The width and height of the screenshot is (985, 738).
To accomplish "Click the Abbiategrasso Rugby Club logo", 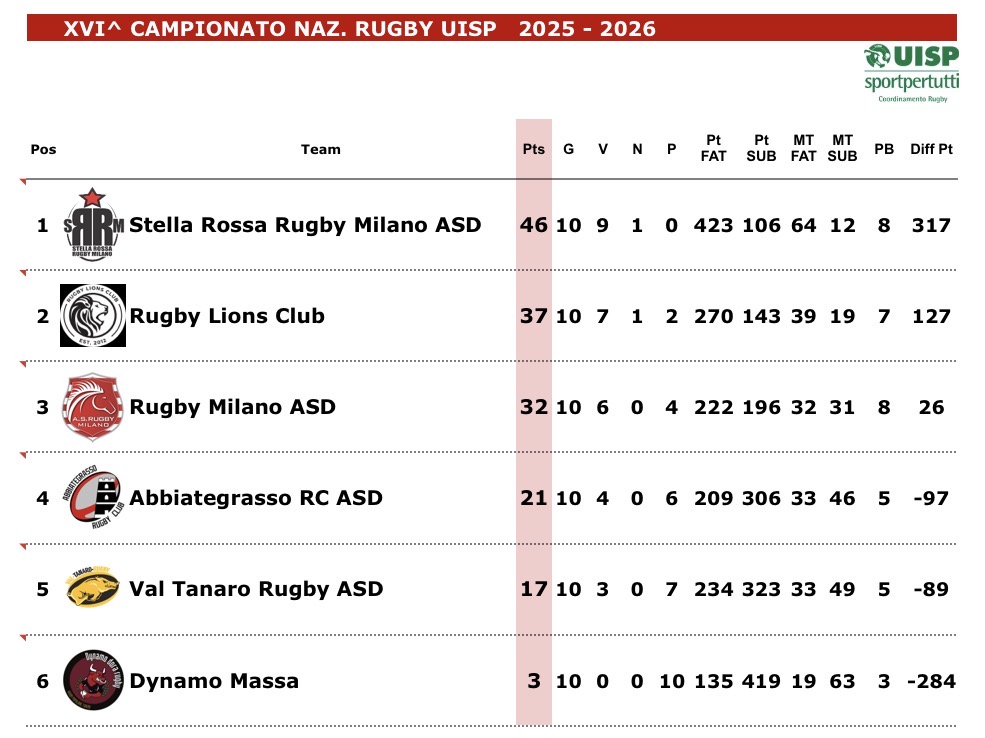I will click(x=94, y=497).
